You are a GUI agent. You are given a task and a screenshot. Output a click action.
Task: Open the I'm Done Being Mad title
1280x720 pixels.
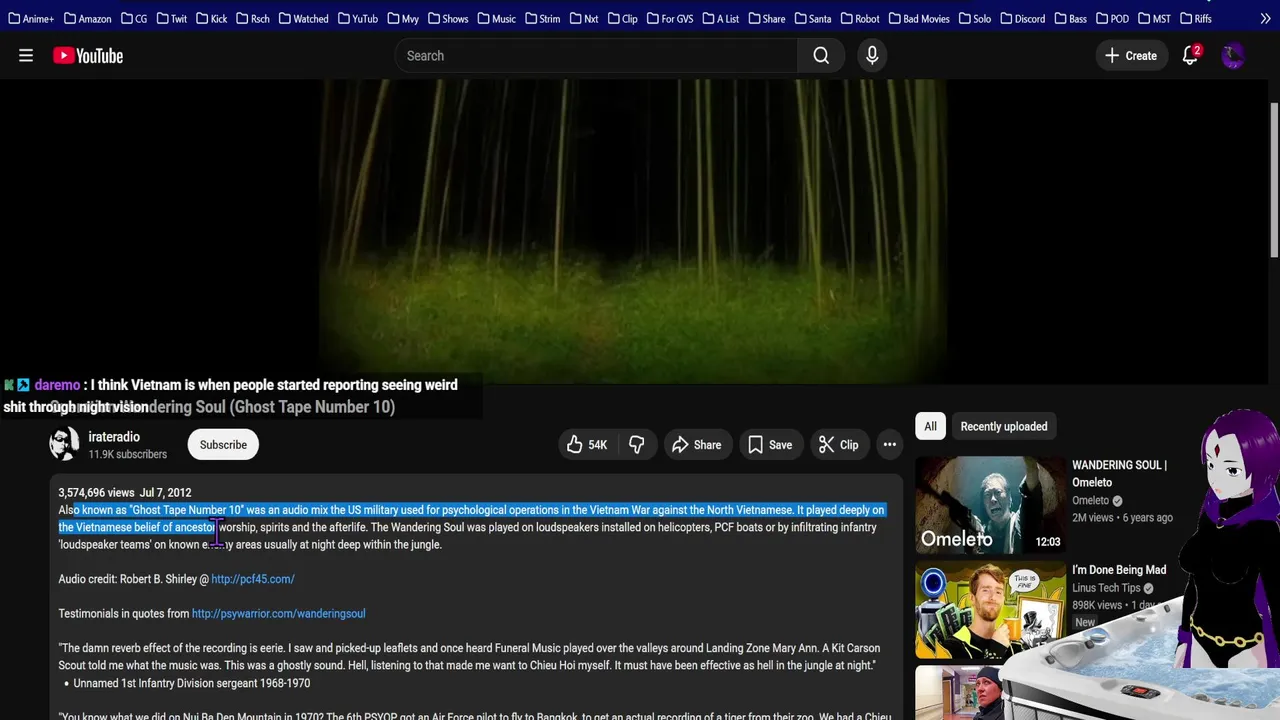1119,570
